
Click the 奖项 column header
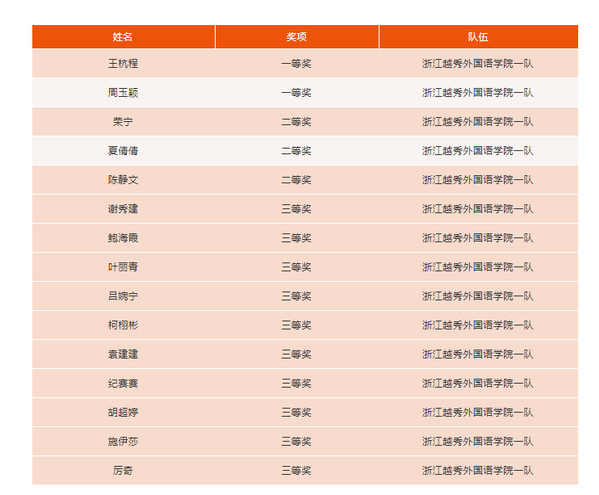pyautogui.click(x=297, y=37)
